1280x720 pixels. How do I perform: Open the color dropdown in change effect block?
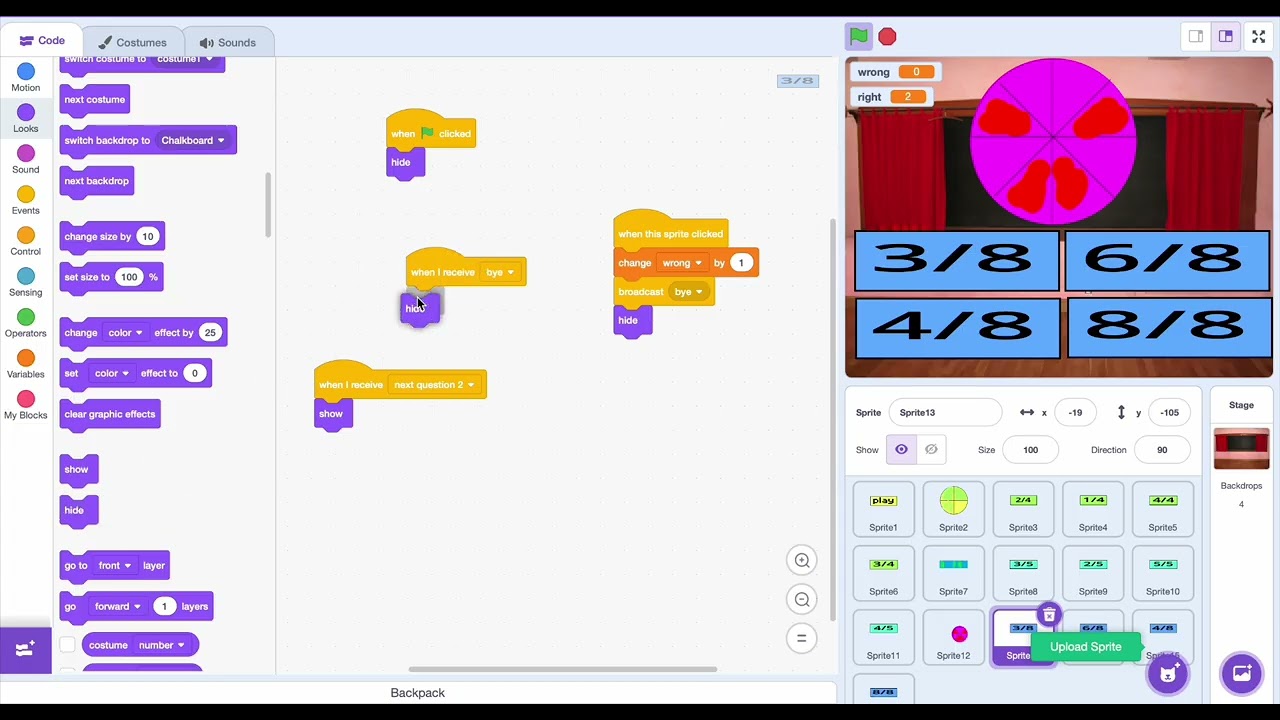click(125, 333)
